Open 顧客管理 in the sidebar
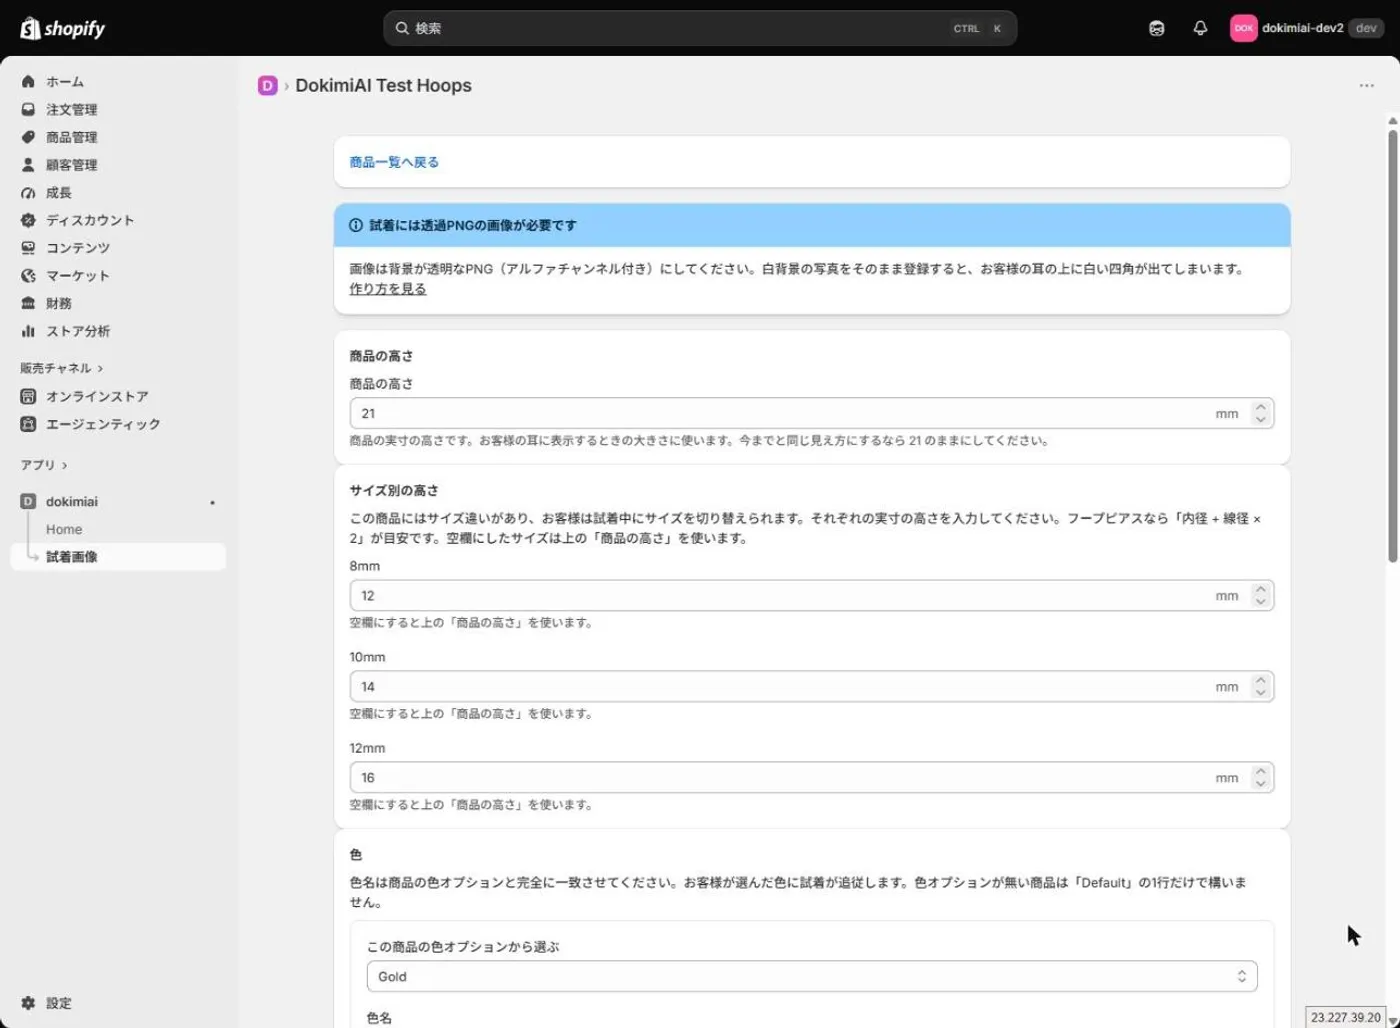 click(x=71, y=165)
